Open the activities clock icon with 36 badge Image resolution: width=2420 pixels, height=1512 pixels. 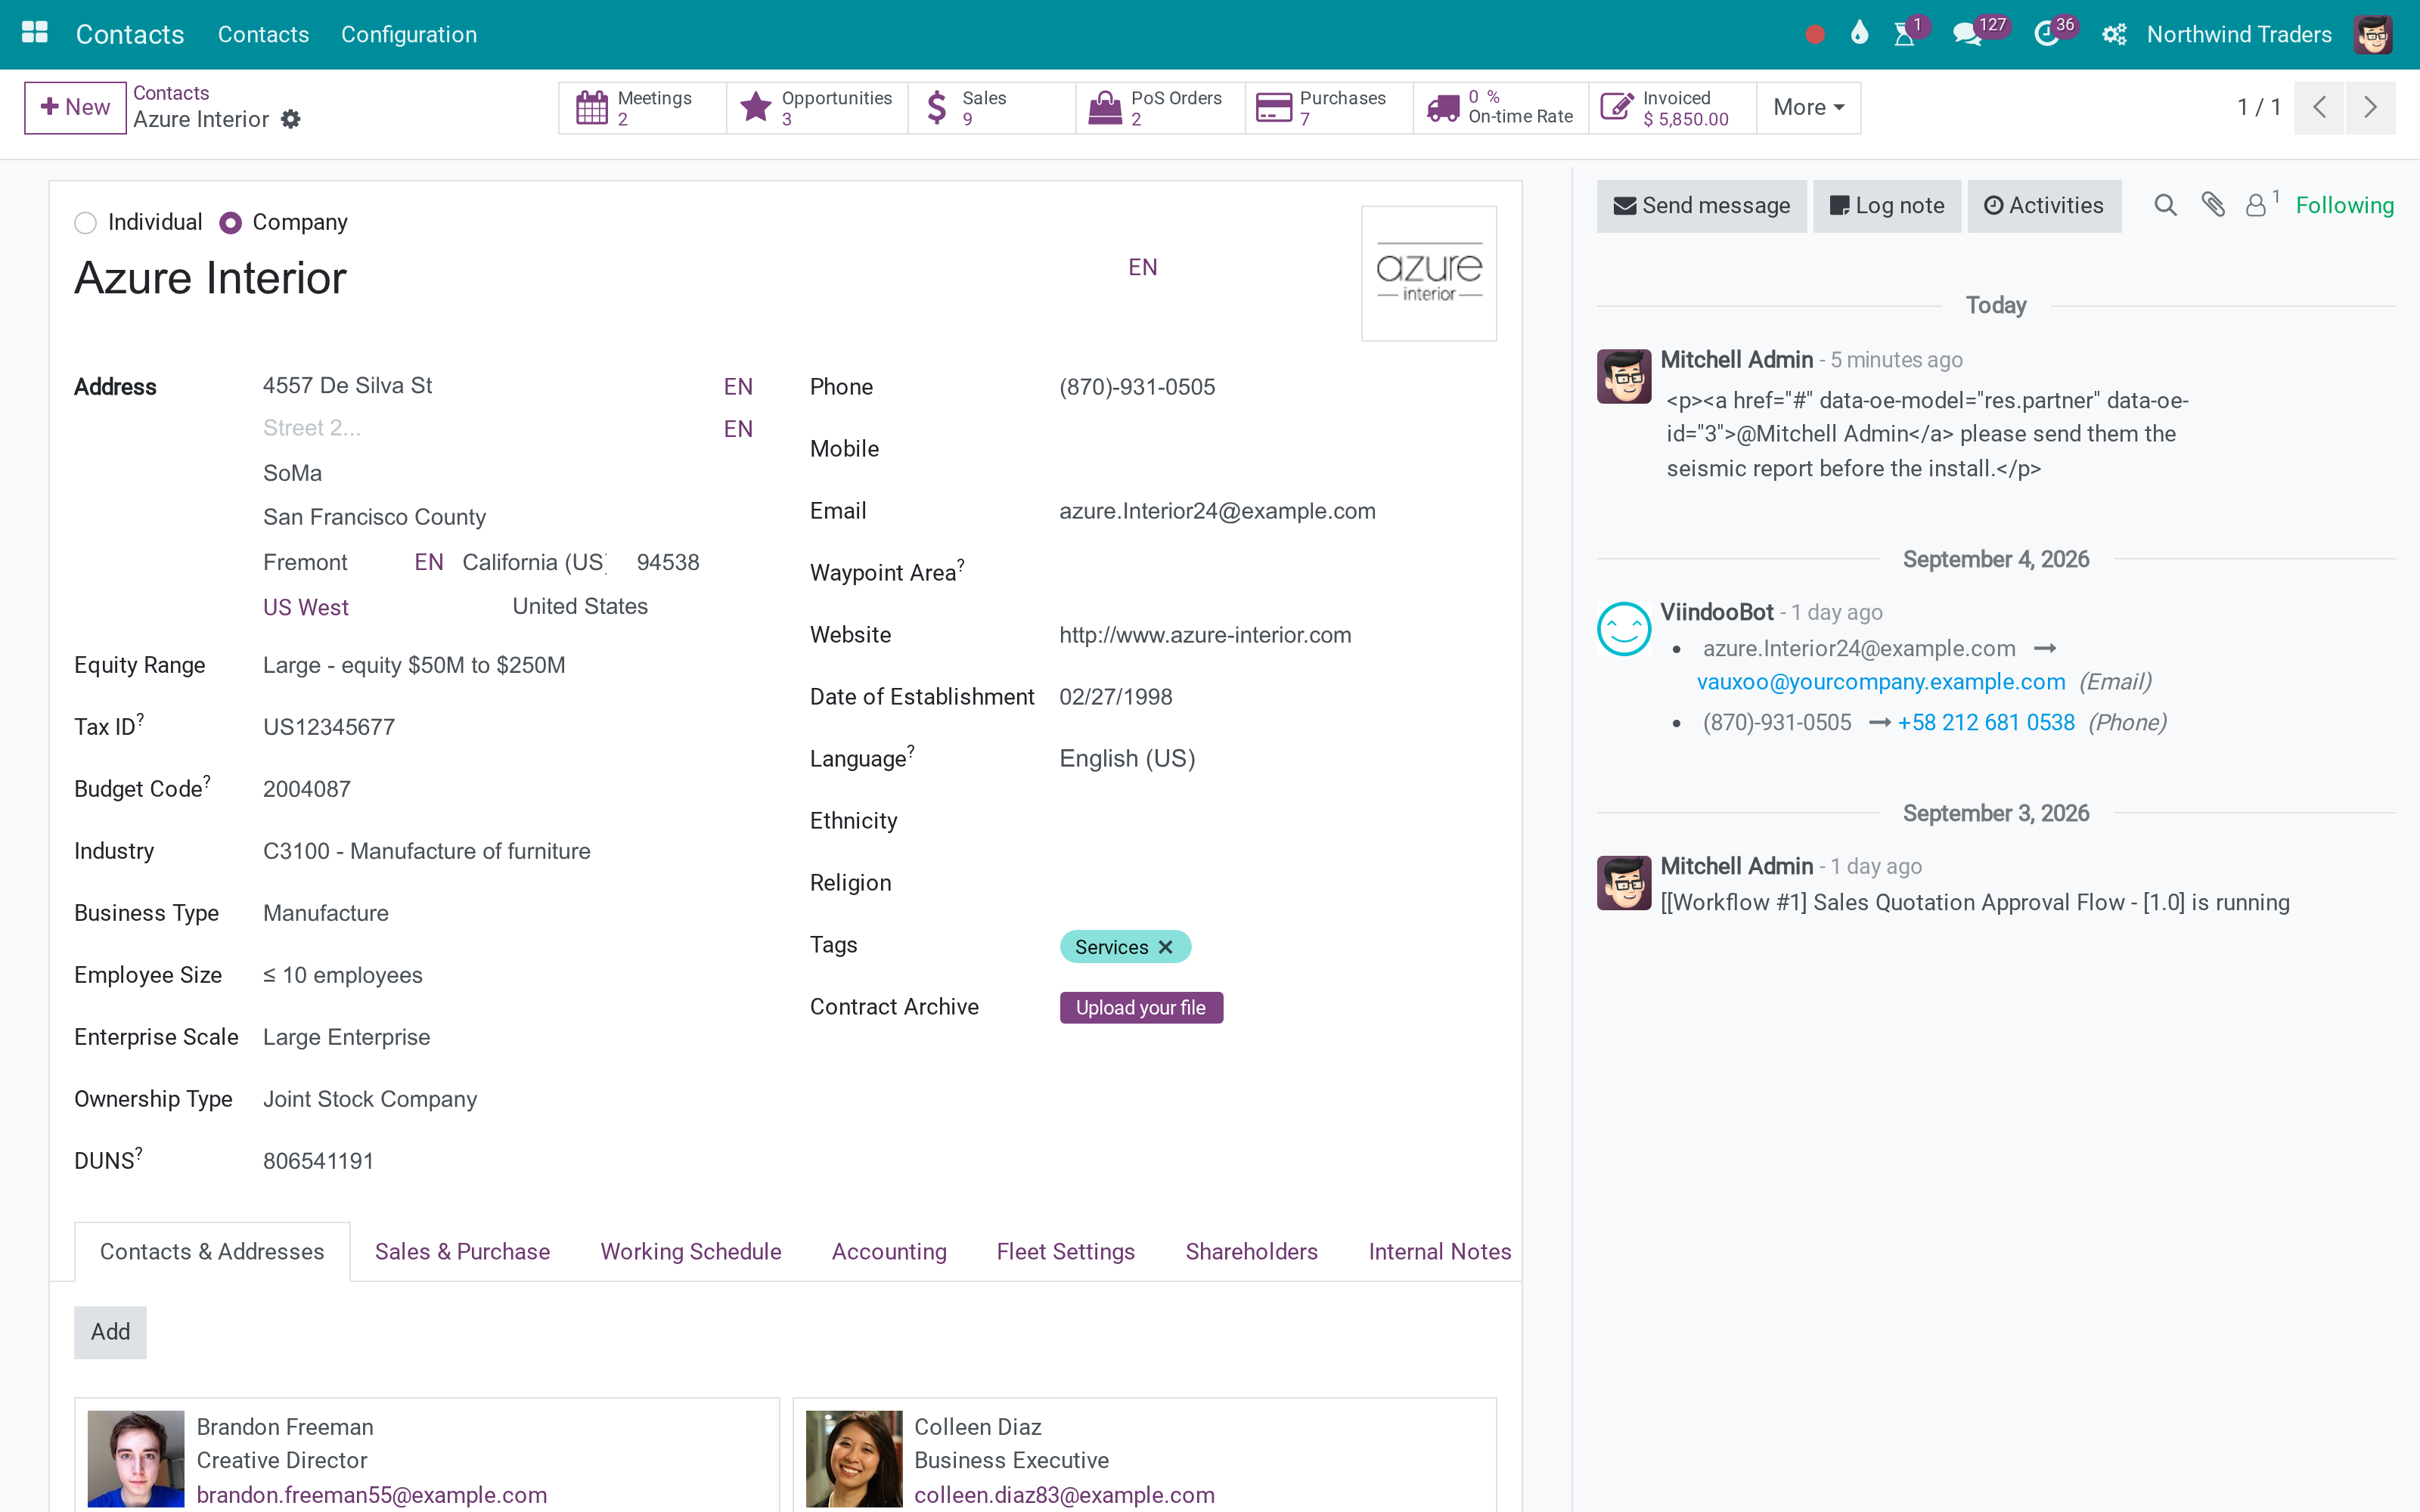click(2046, 34)
